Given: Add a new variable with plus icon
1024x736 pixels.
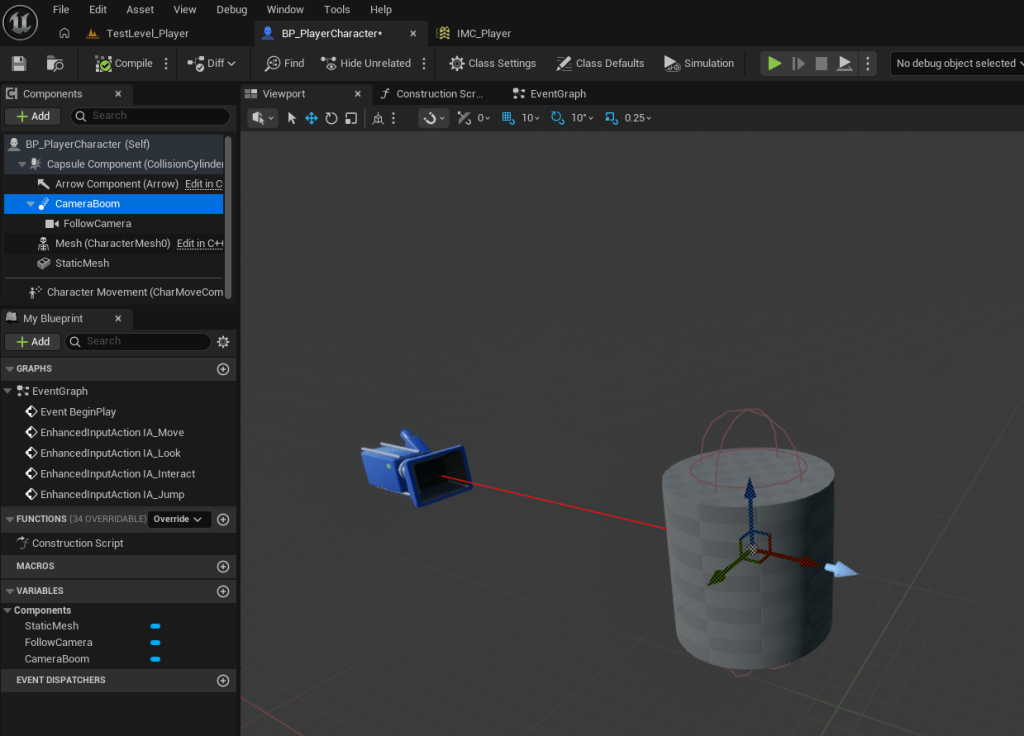Looking at the screenshot, I should tap(223, 591).
